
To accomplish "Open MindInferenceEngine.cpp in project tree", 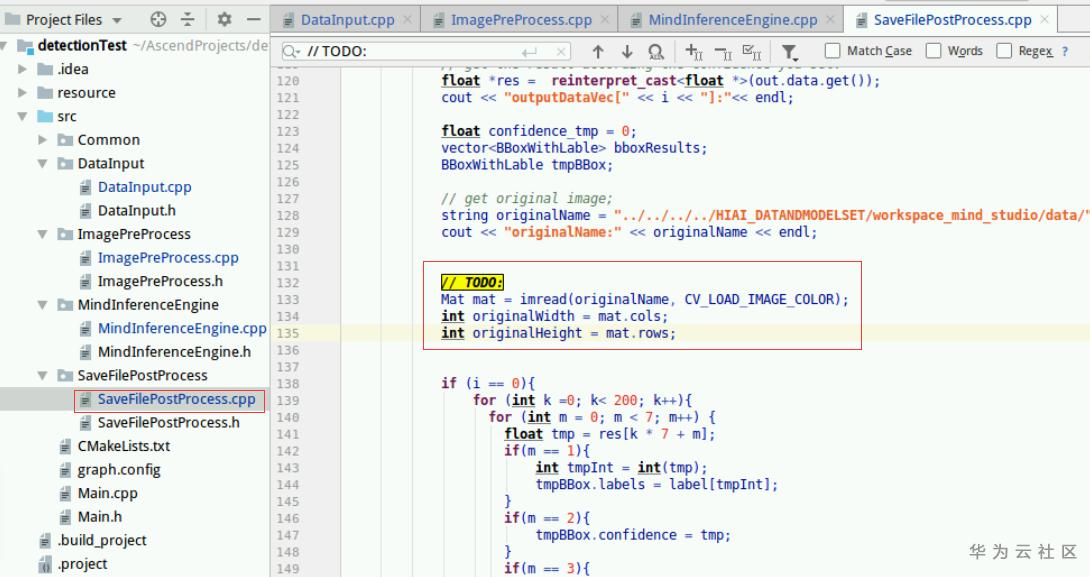I will [x=181, y=328].
